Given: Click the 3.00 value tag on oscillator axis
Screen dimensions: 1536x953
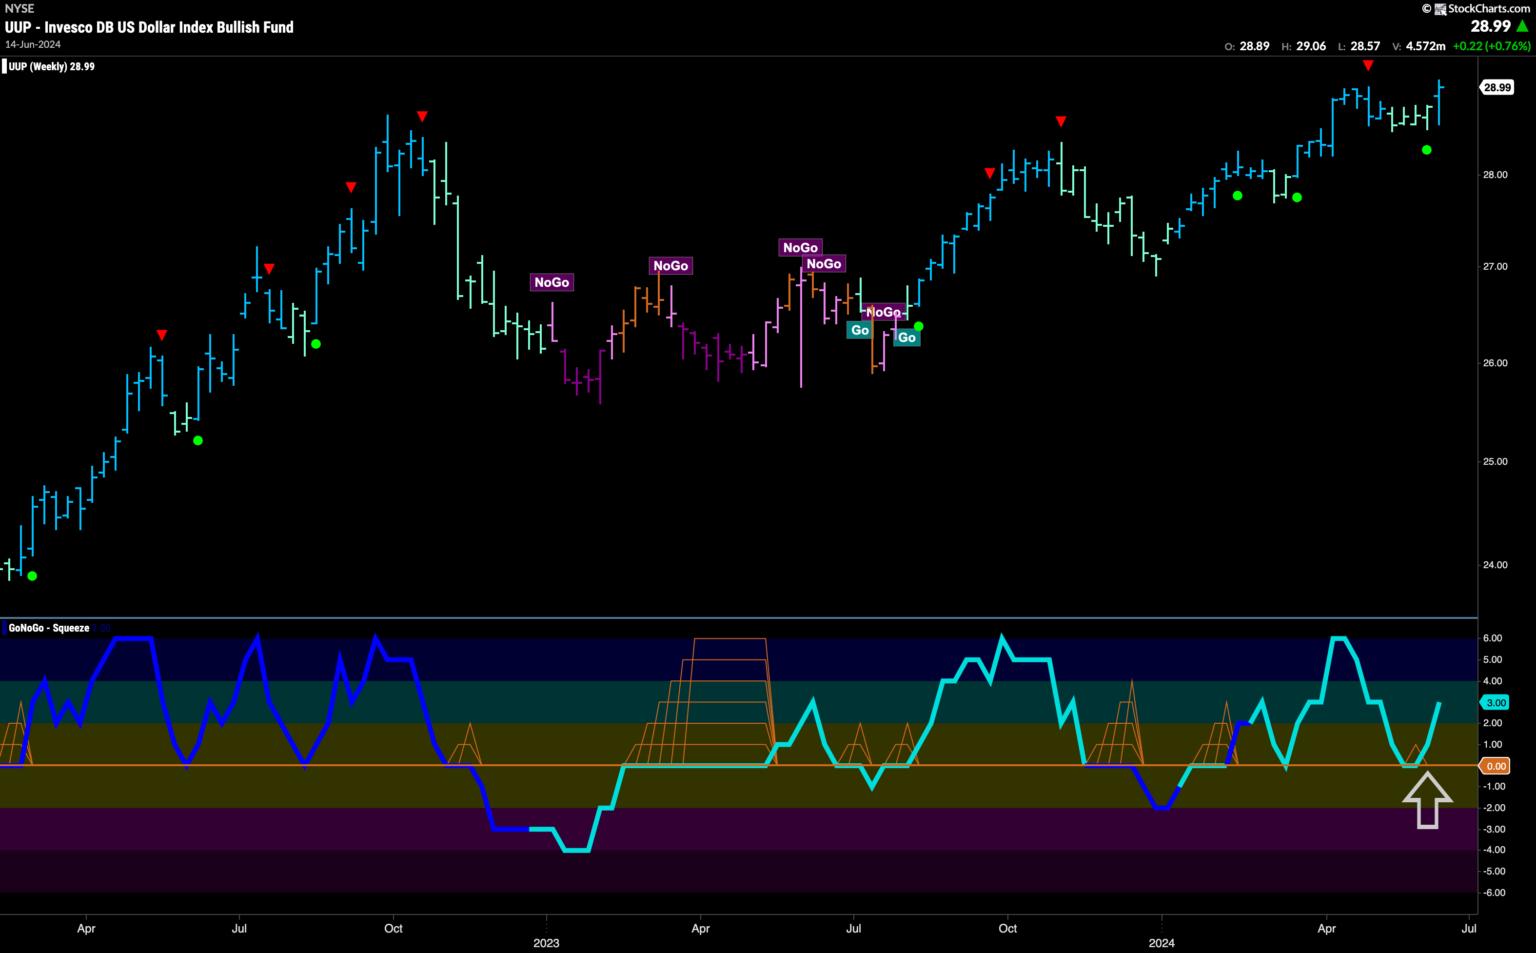Looking at the screenshot, I should [1495, 703].
